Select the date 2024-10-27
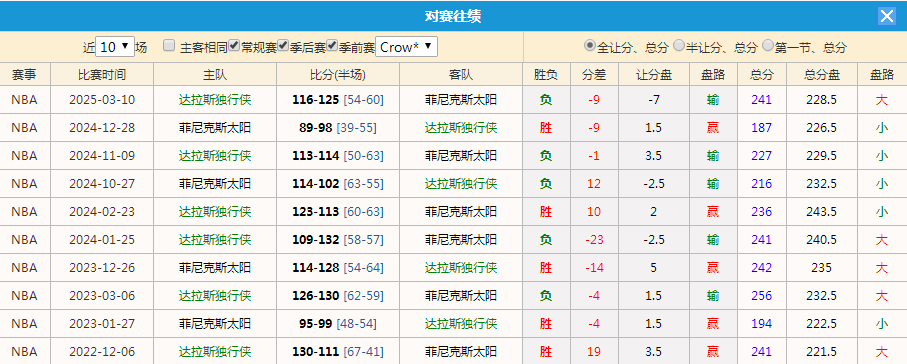 click(x=102, y=183)
